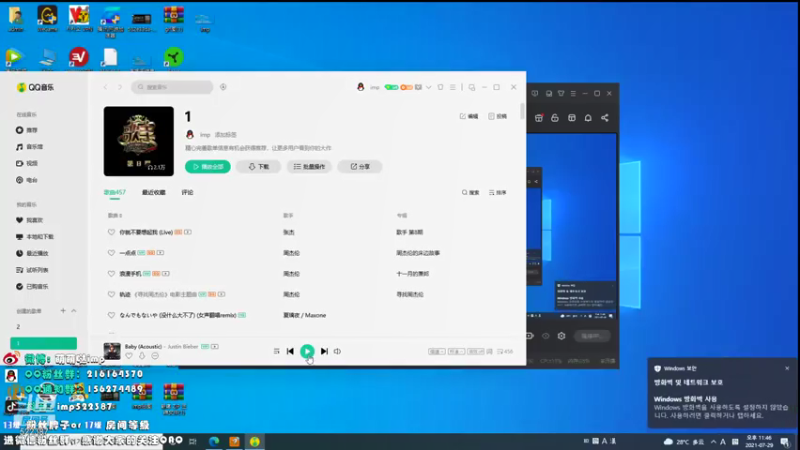Open 本地和下载 local downloads in sidebar
Image resolution: width=800 pixels, height=450 pixels.
click(x=35, y=237)
